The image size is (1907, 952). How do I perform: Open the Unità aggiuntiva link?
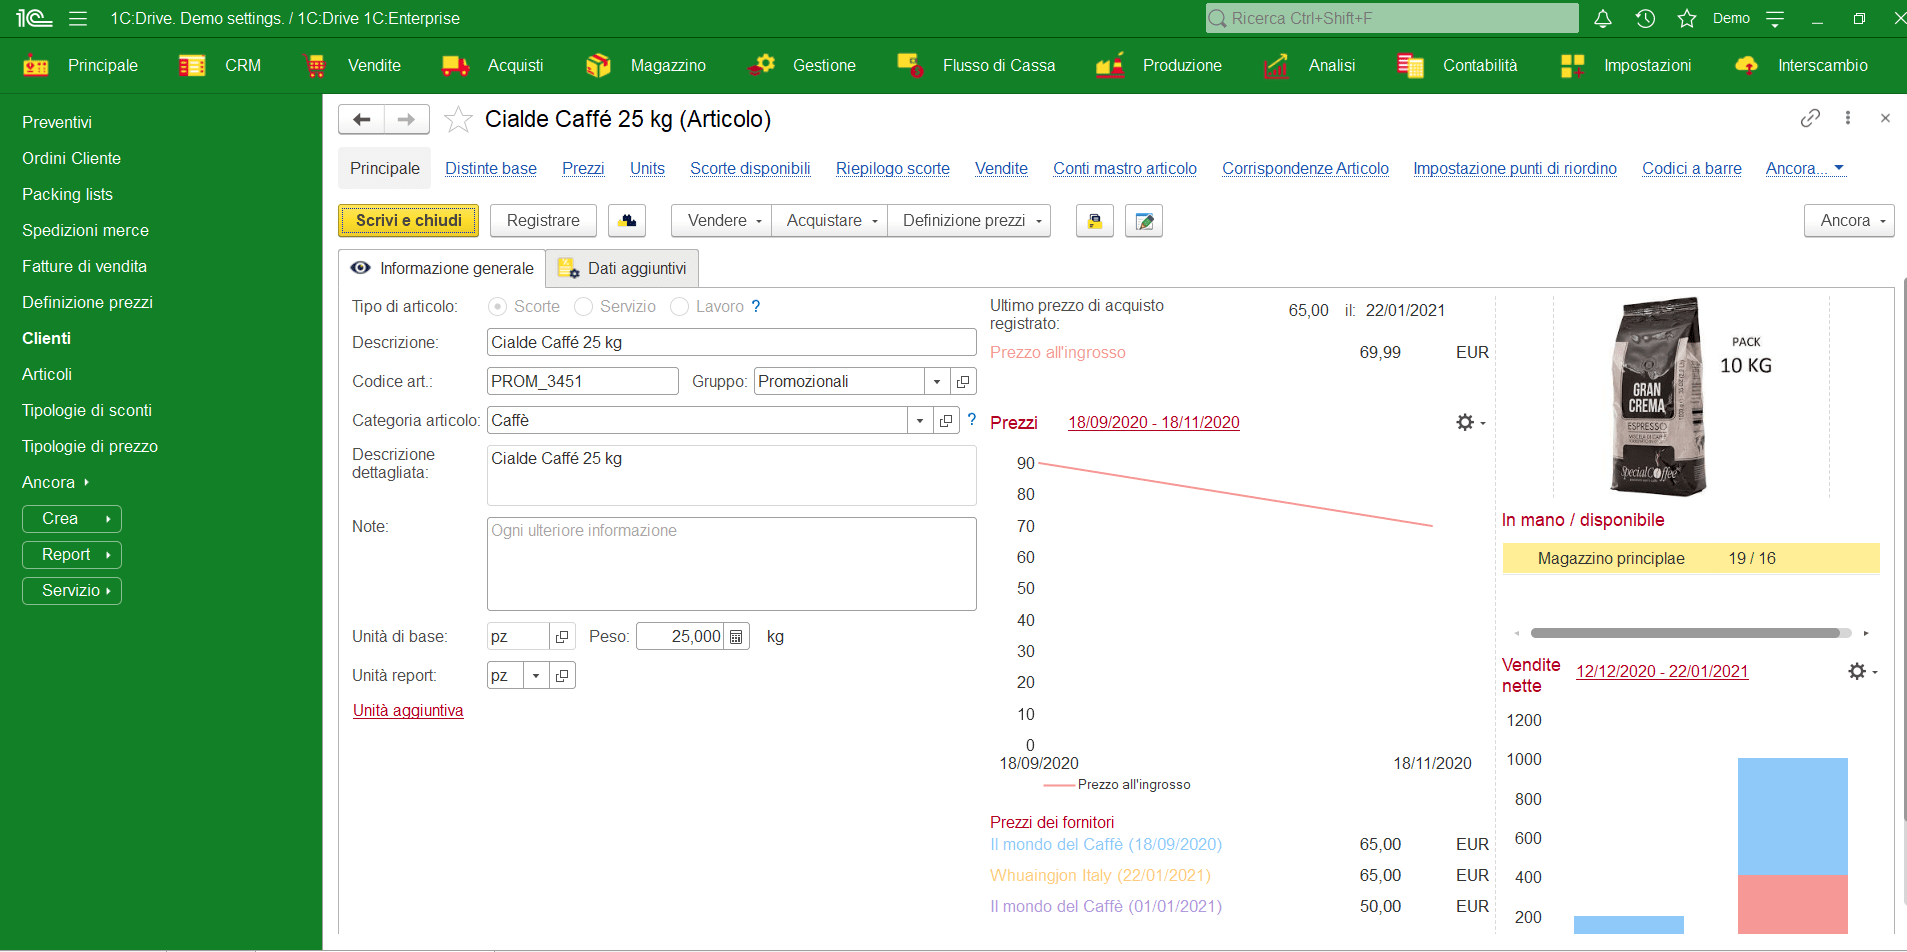click(408, 710)
